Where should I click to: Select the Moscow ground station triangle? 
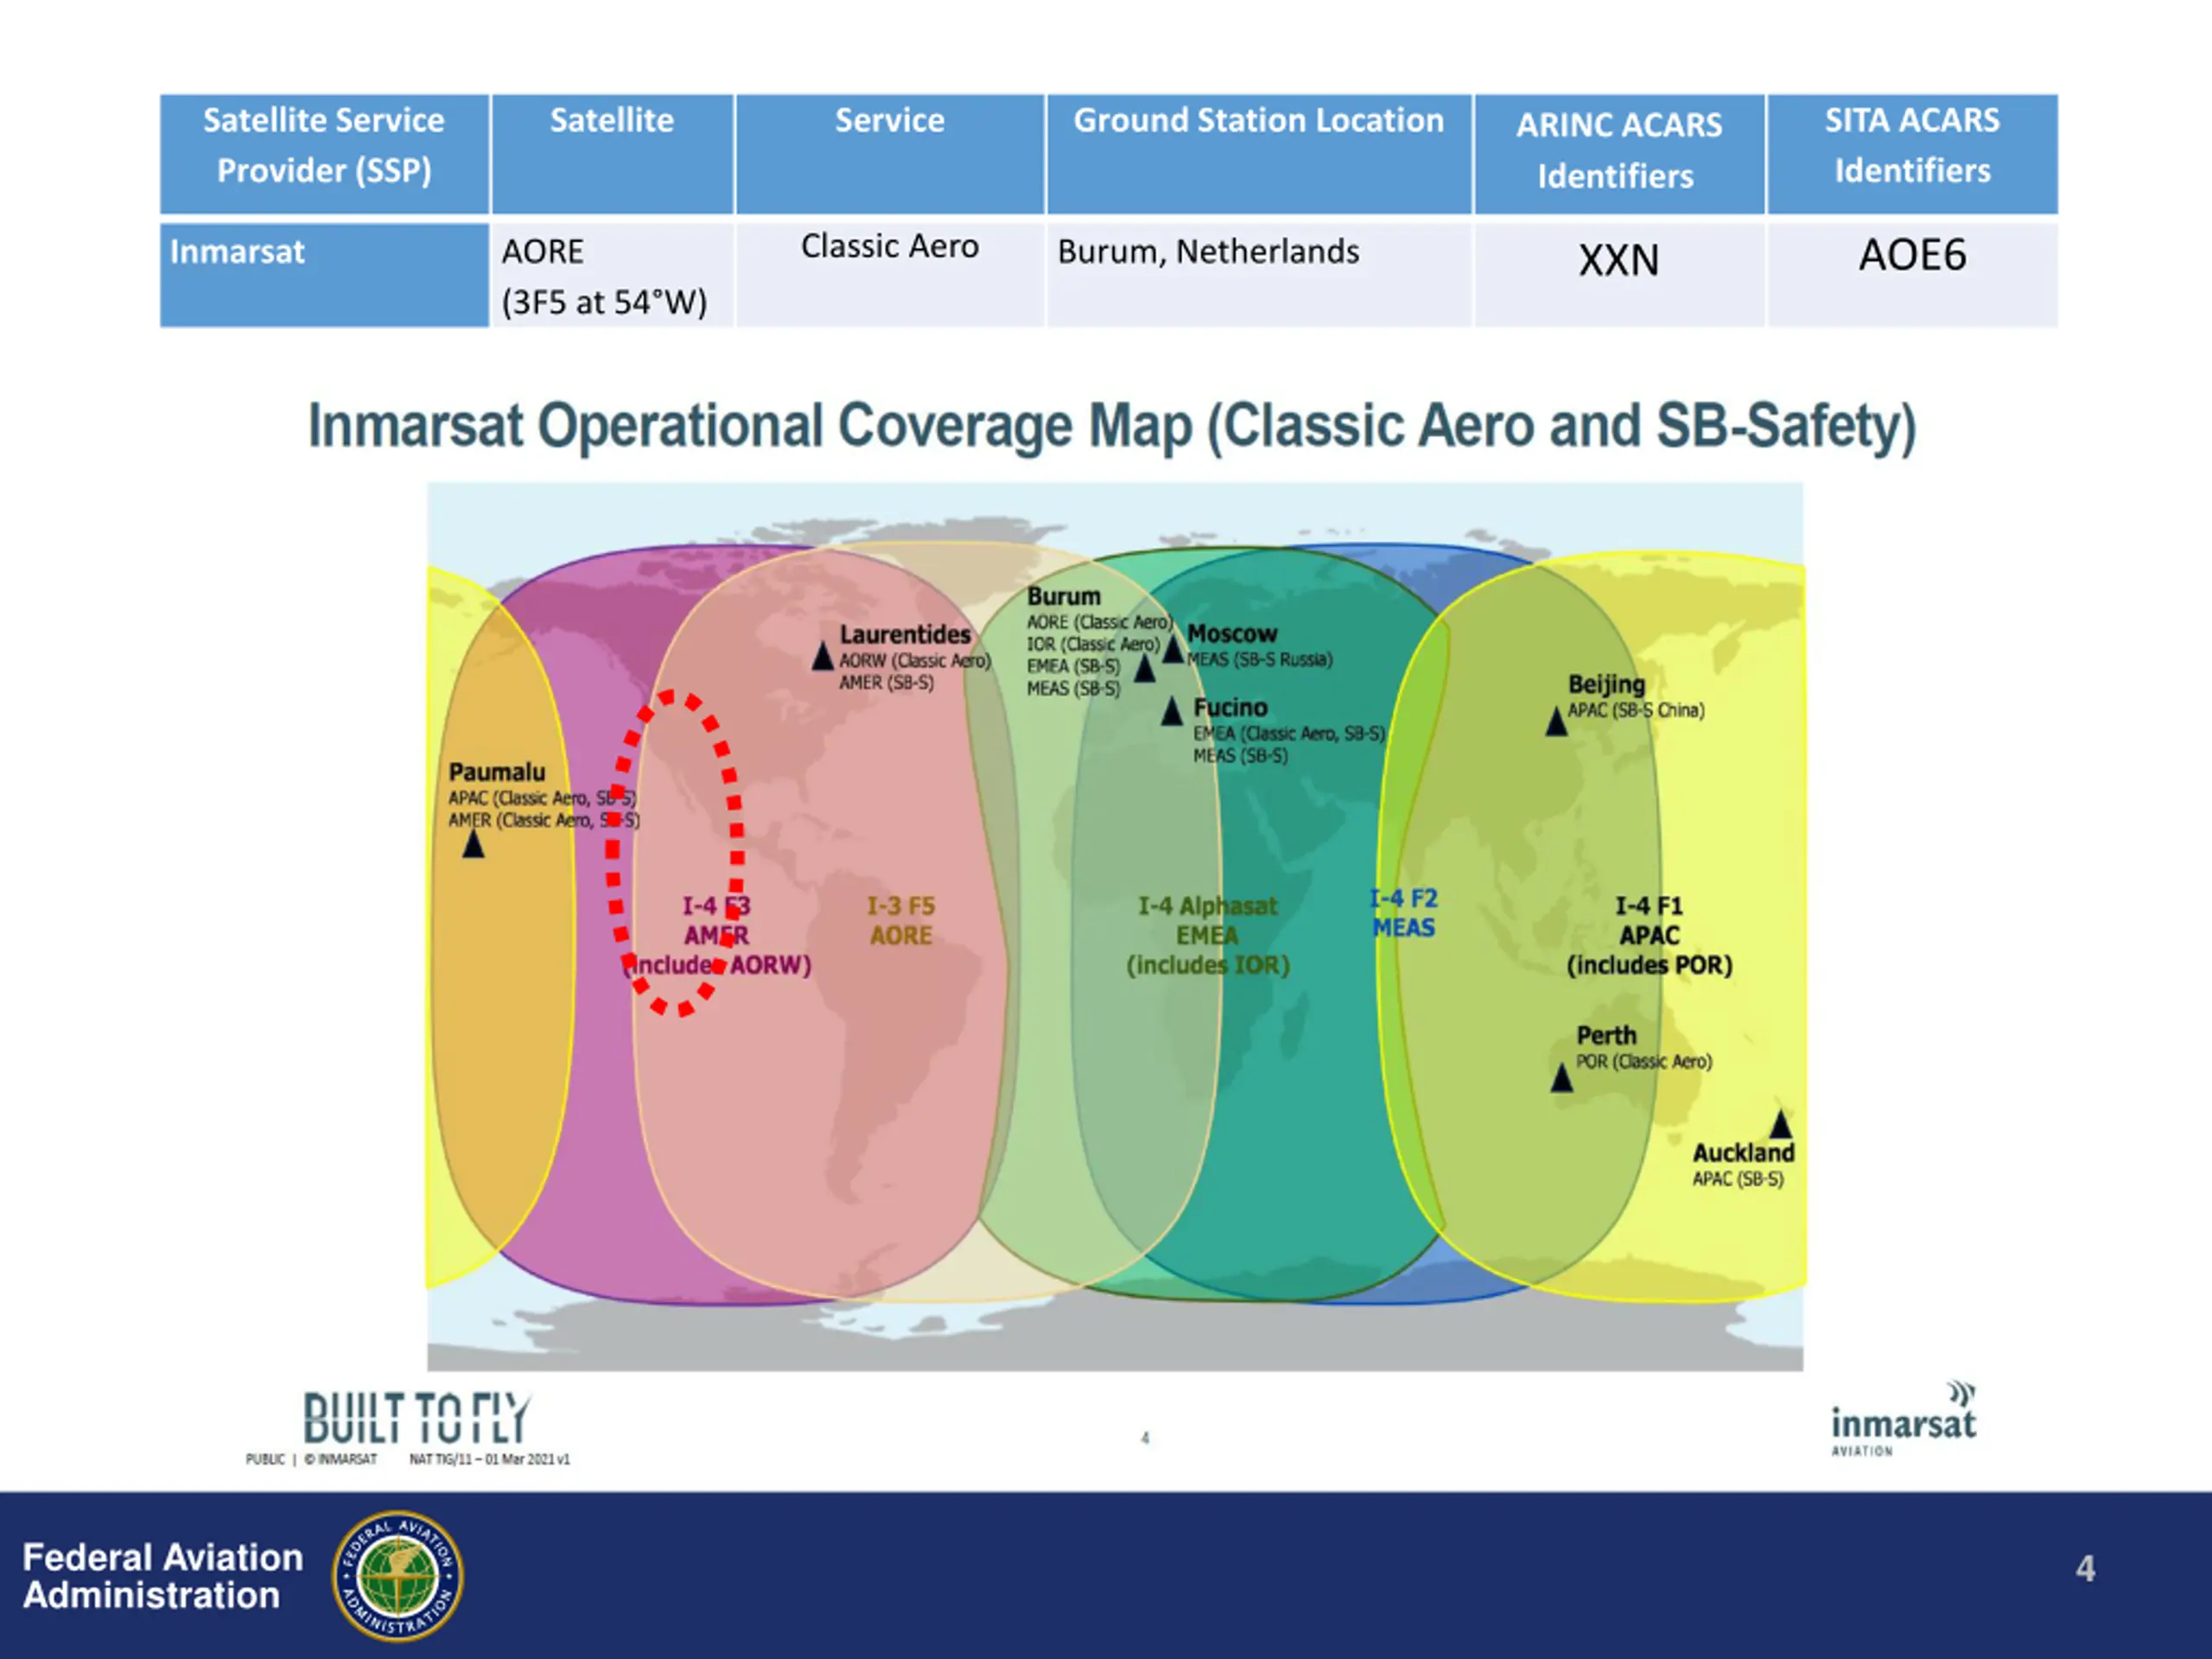pyautogui.click(x=1173, y=648)
